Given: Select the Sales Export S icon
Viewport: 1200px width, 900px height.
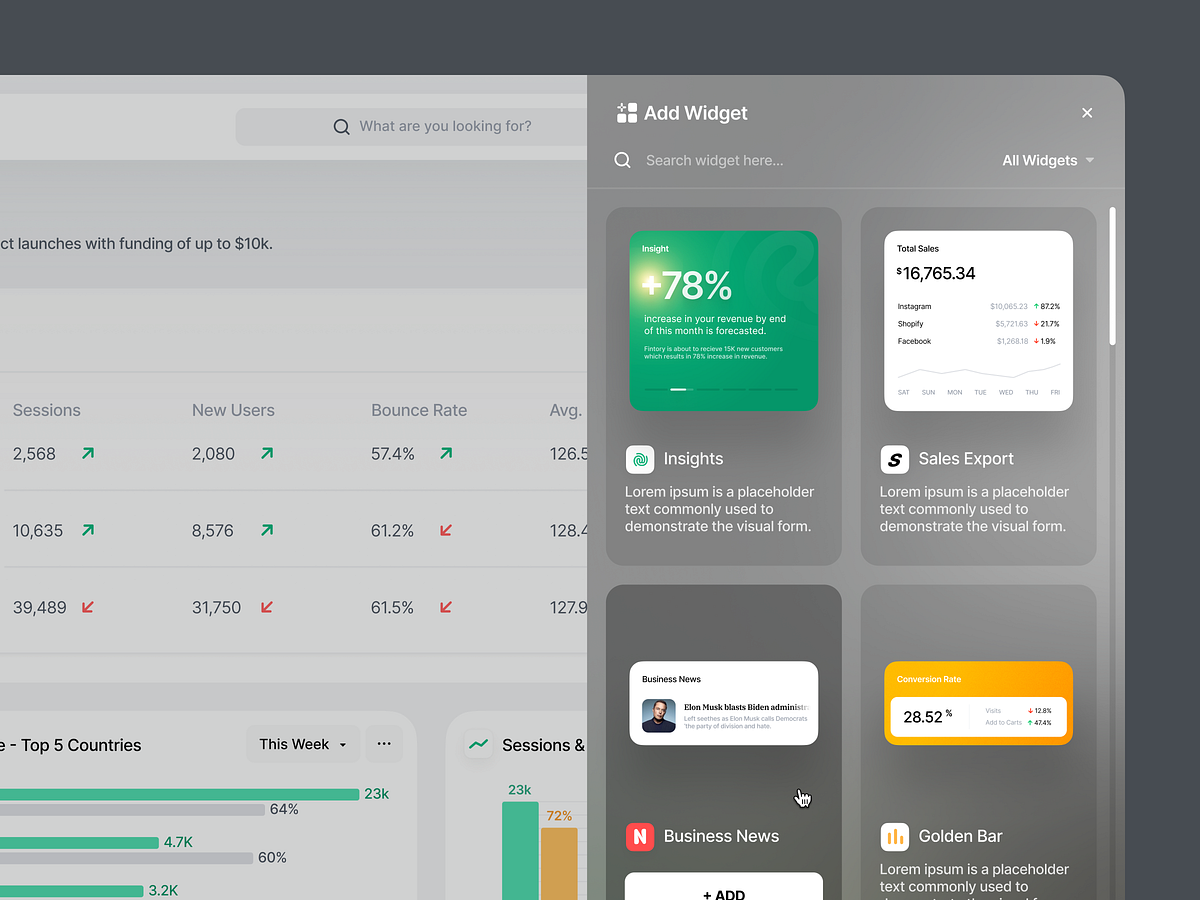Looking at the screenshot, I should point(894,459).
